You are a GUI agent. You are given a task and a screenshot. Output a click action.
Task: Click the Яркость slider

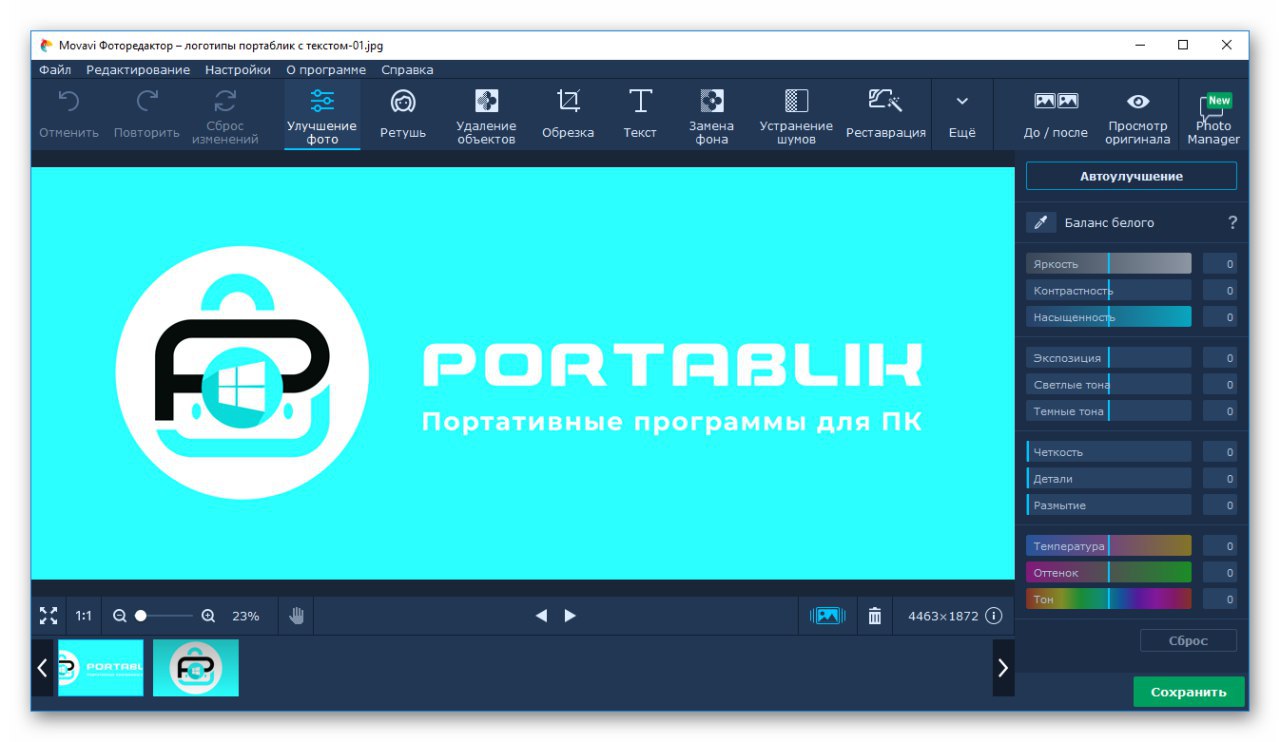coord(1109,264)
